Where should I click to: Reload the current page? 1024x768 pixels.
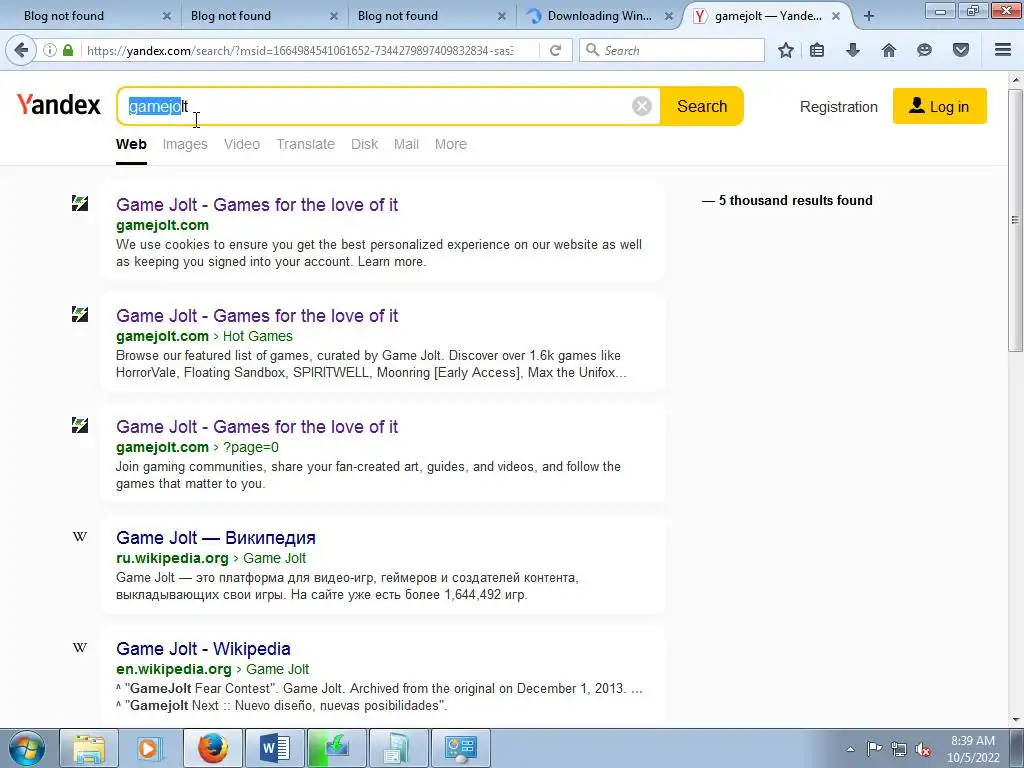pos(556,50)
